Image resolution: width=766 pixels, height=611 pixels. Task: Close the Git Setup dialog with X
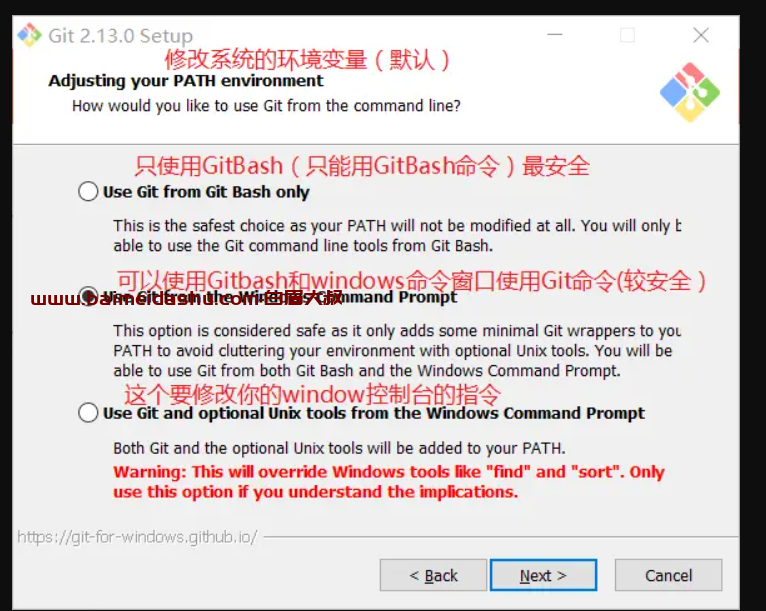pyautogui.click(x=701, y=35)
